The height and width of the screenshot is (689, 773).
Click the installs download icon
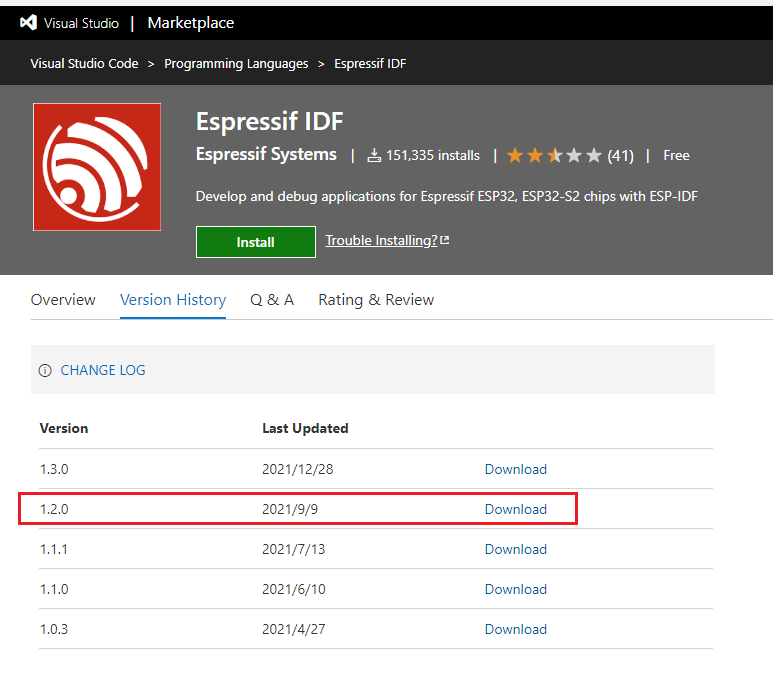pos(374,155)
